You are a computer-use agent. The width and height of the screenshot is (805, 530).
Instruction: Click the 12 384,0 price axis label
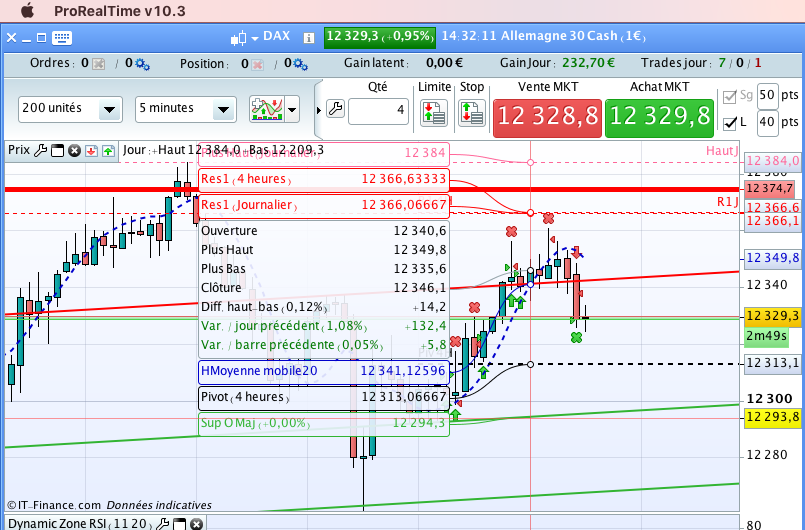[773, 161]
